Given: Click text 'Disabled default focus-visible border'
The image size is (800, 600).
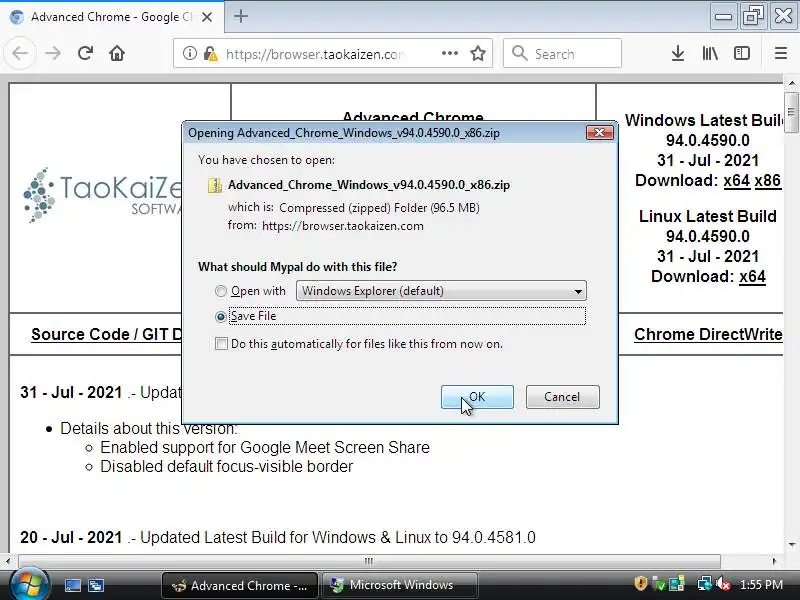Looking at the screenshot, I should (227, 466).
